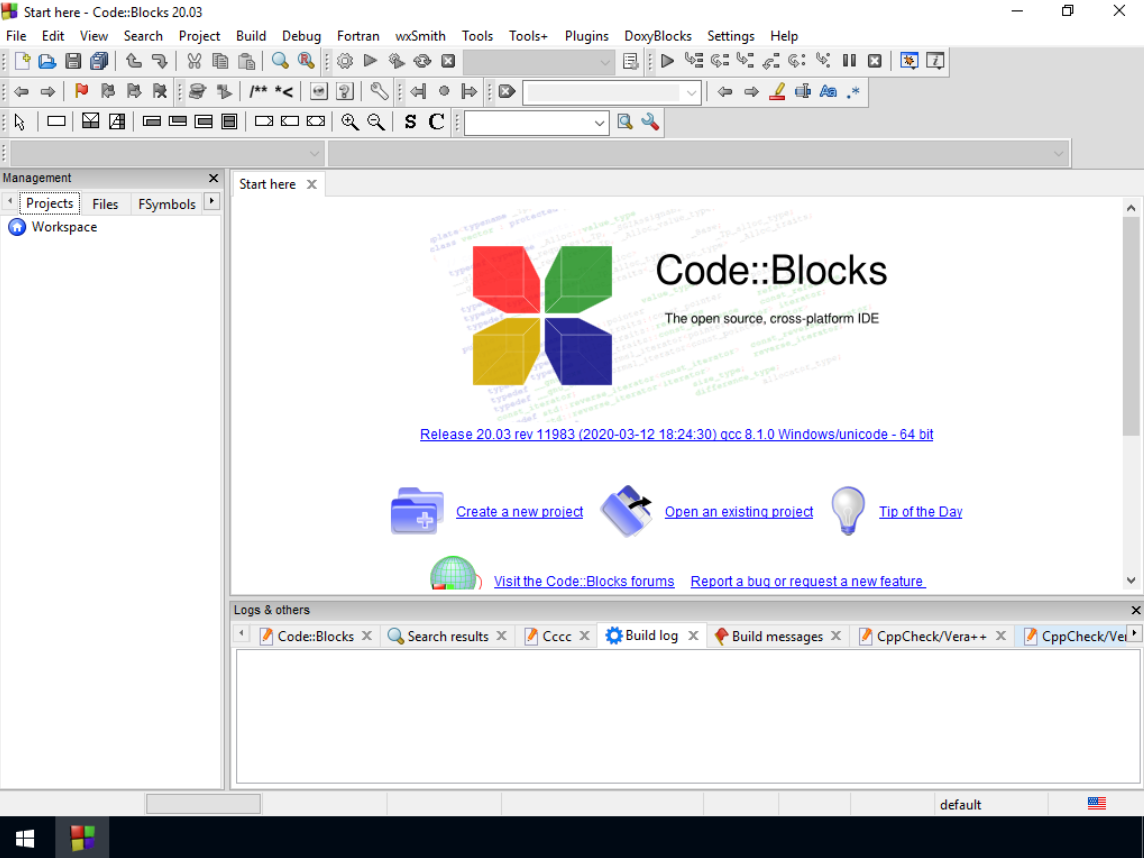The width and height of the screenshot is (1144, 858).
Task: Click the Build and run icon
Action: 396,61
